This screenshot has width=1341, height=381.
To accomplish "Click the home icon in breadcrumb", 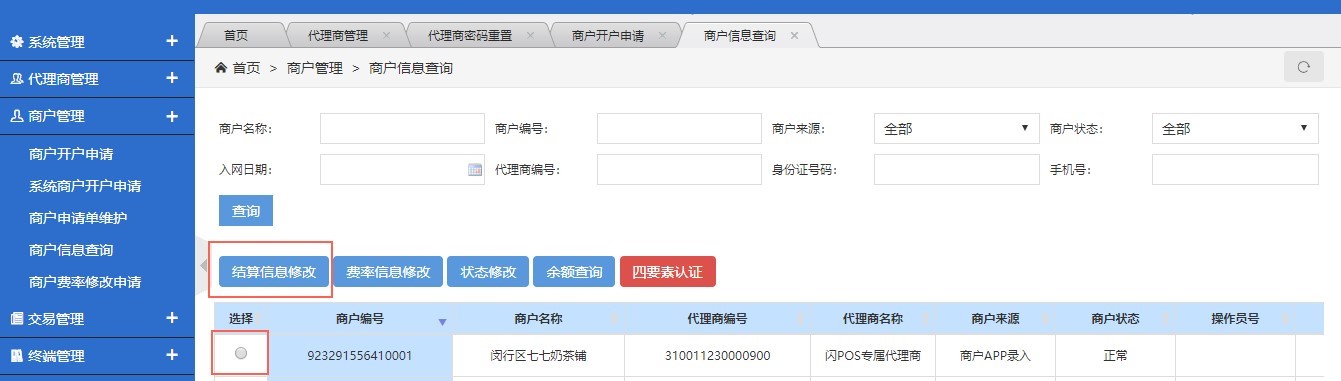I will click(x=221, y=68).
